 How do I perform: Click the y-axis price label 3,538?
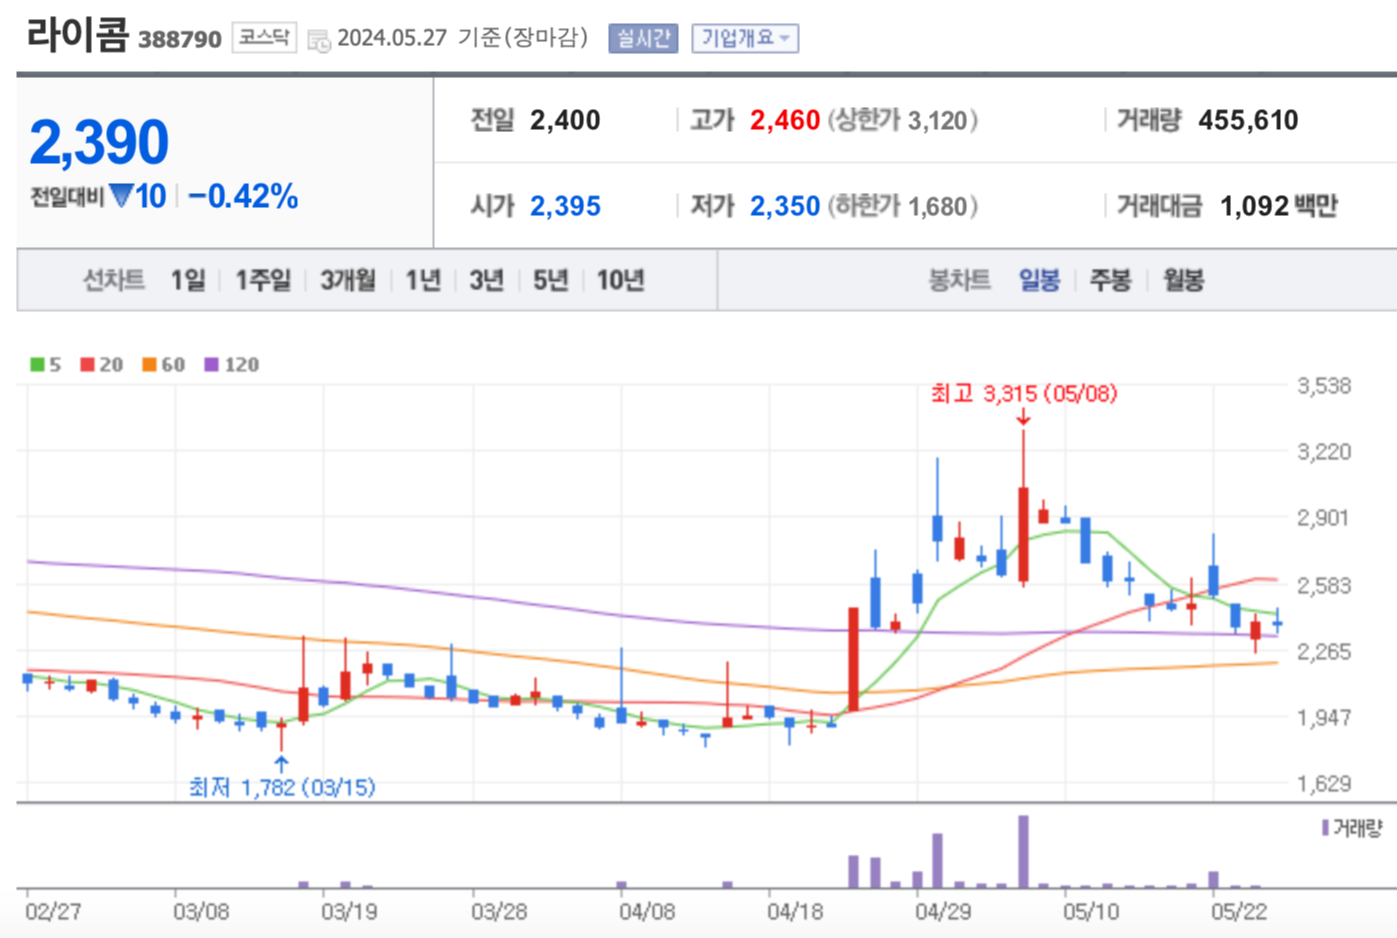(x=1324, y=386)
